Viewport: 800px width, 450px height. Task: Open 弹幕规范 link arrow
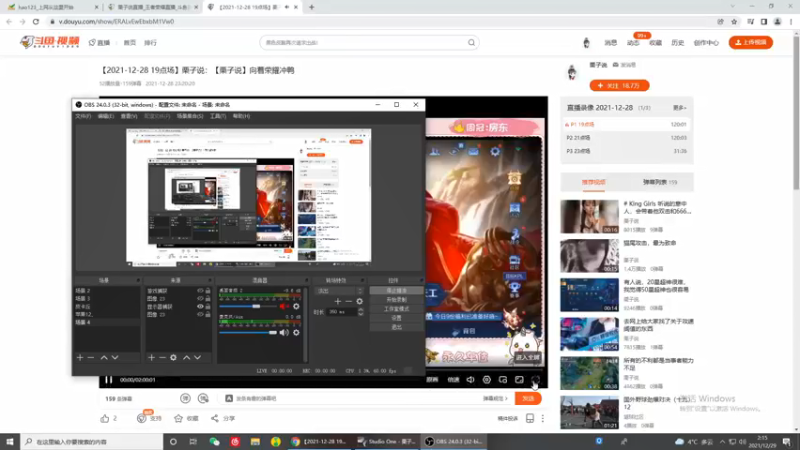click(495, 398)
